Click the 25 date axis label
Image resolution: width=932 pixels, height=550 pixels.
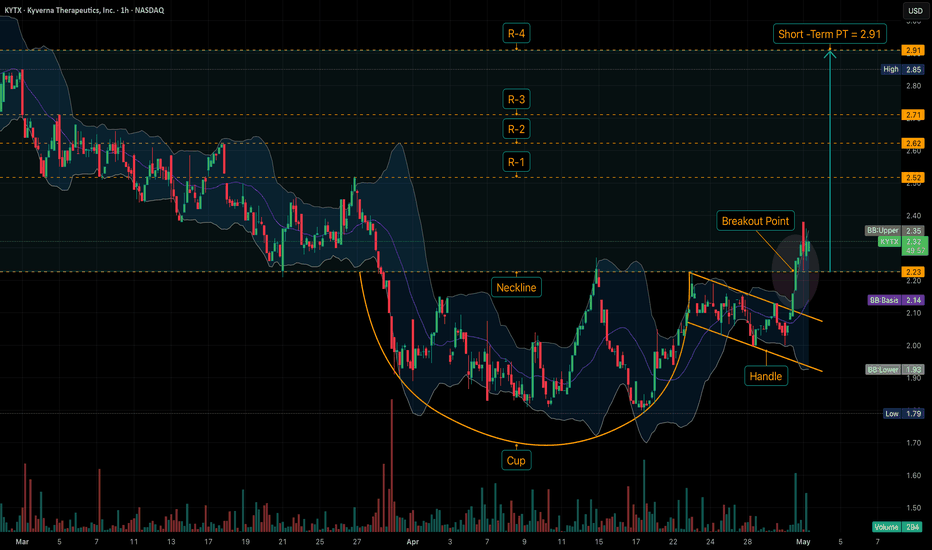[320, 542]
